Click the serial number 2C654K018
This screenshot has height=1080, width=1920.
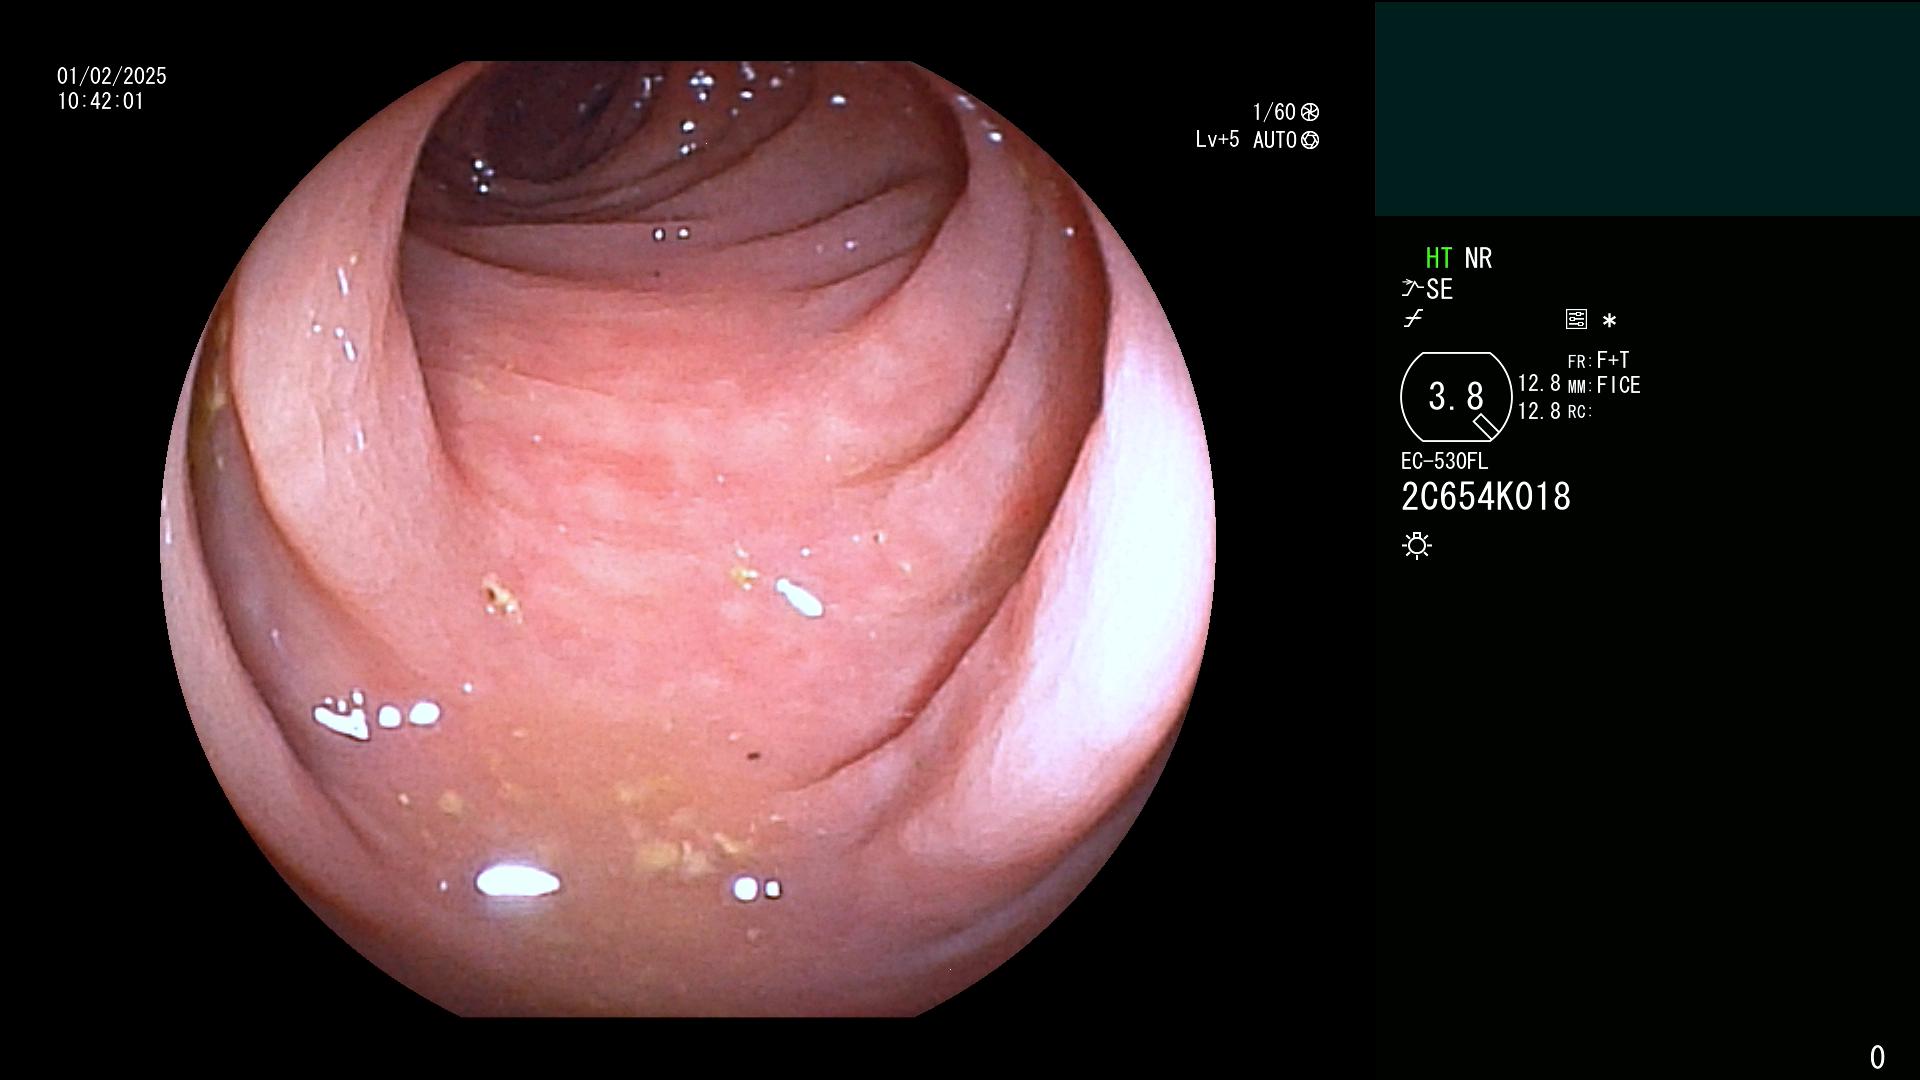tap(1486, 497)
